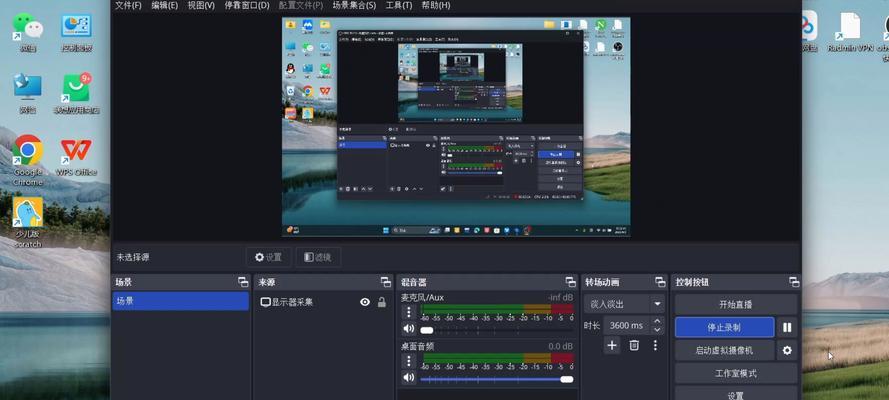889x400 pixels.
Task: Open the Radmin VPN desktop shortcut
Action: [x=849, y=31]
